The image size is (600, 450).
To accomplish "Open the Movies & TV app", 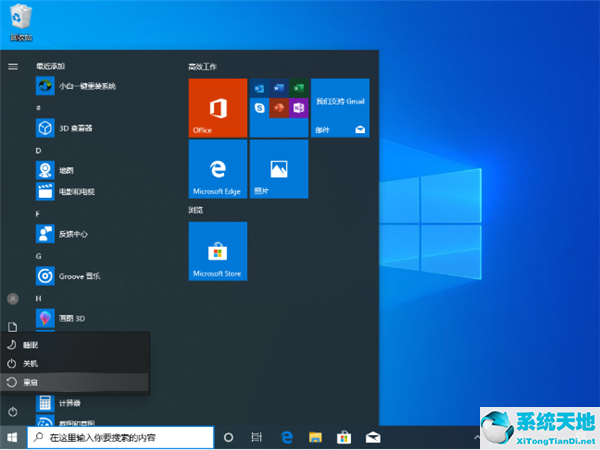I will 65,191.
